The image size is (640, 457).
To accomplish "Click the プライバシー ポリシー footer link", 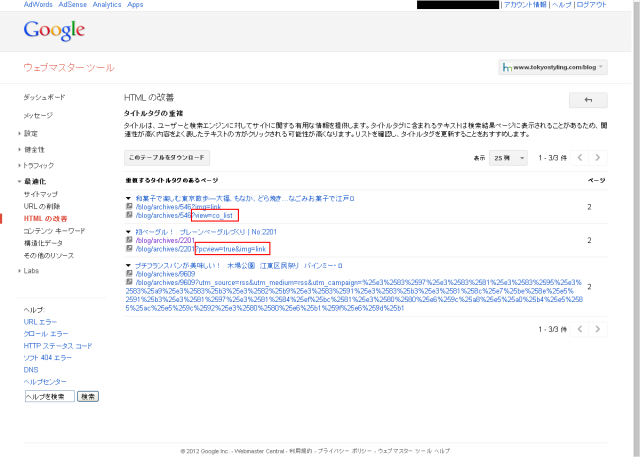I will click(344, 451).
